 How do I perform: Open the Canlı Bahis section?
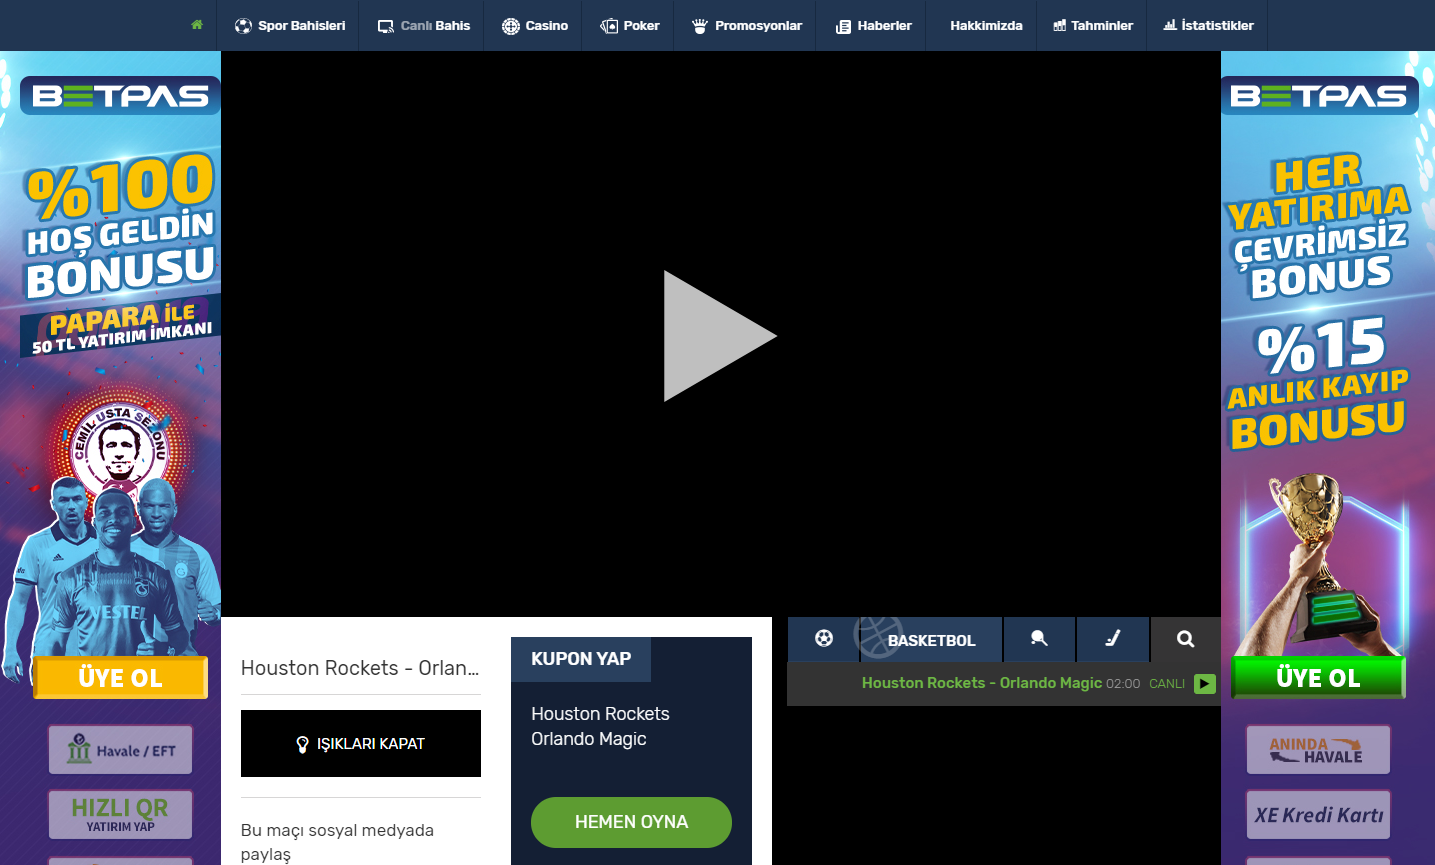pyautogui.click(x=423, y=26)
